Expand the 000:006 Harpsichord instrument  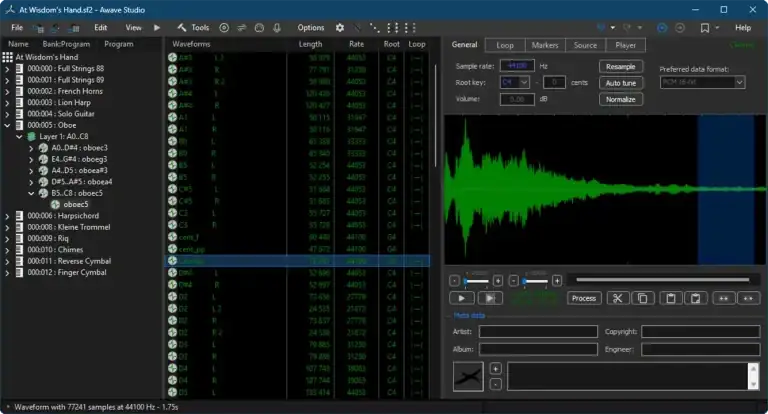pos(7,216)
